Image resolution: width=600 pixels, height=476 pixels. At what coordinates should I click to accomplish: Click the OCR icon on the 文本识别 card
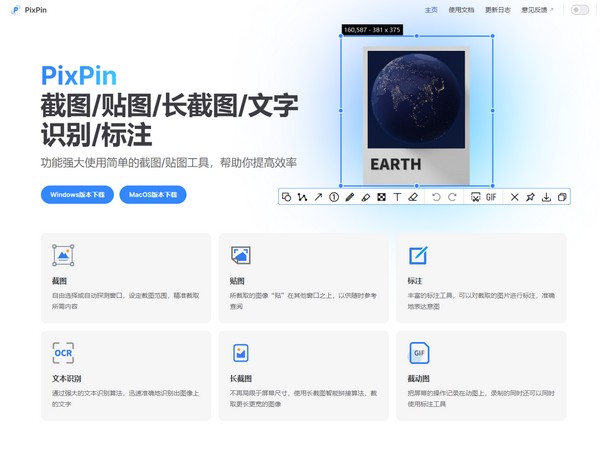[63, 353]
